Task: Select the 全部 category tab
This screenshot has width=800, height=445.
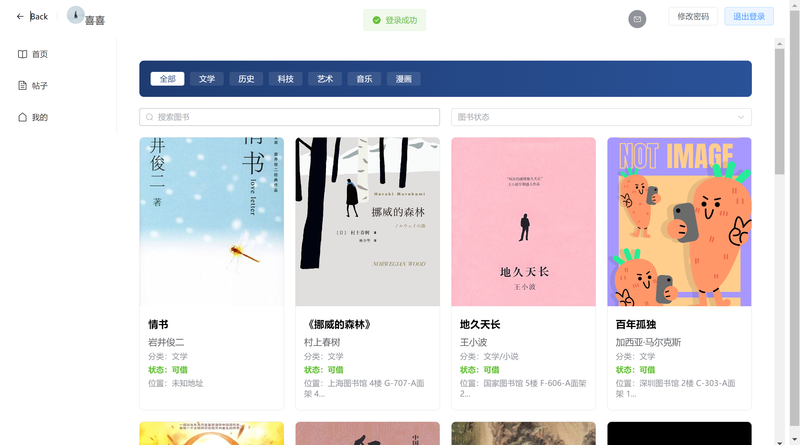Action: (x=167, y=79)
